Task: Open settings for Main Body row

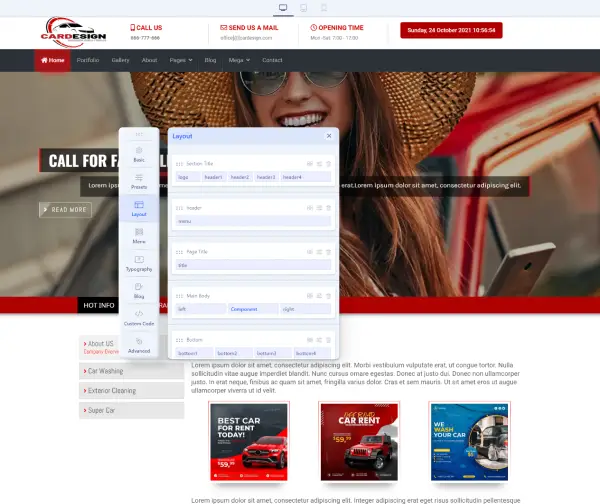Action: (x=319, y=296)
